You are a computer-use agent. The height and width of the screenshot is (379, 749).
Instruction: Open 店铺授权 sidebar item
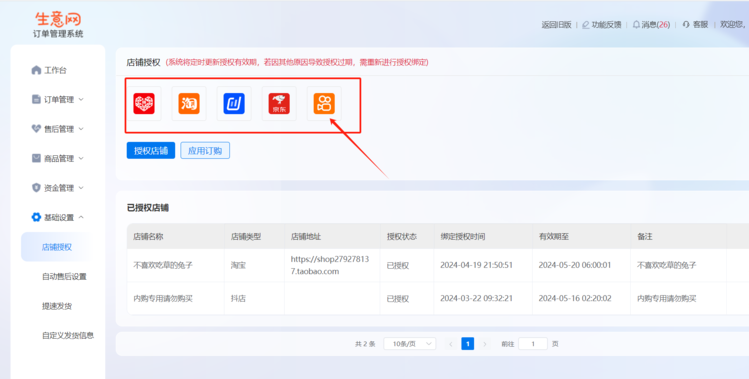(x=57, y=247)
